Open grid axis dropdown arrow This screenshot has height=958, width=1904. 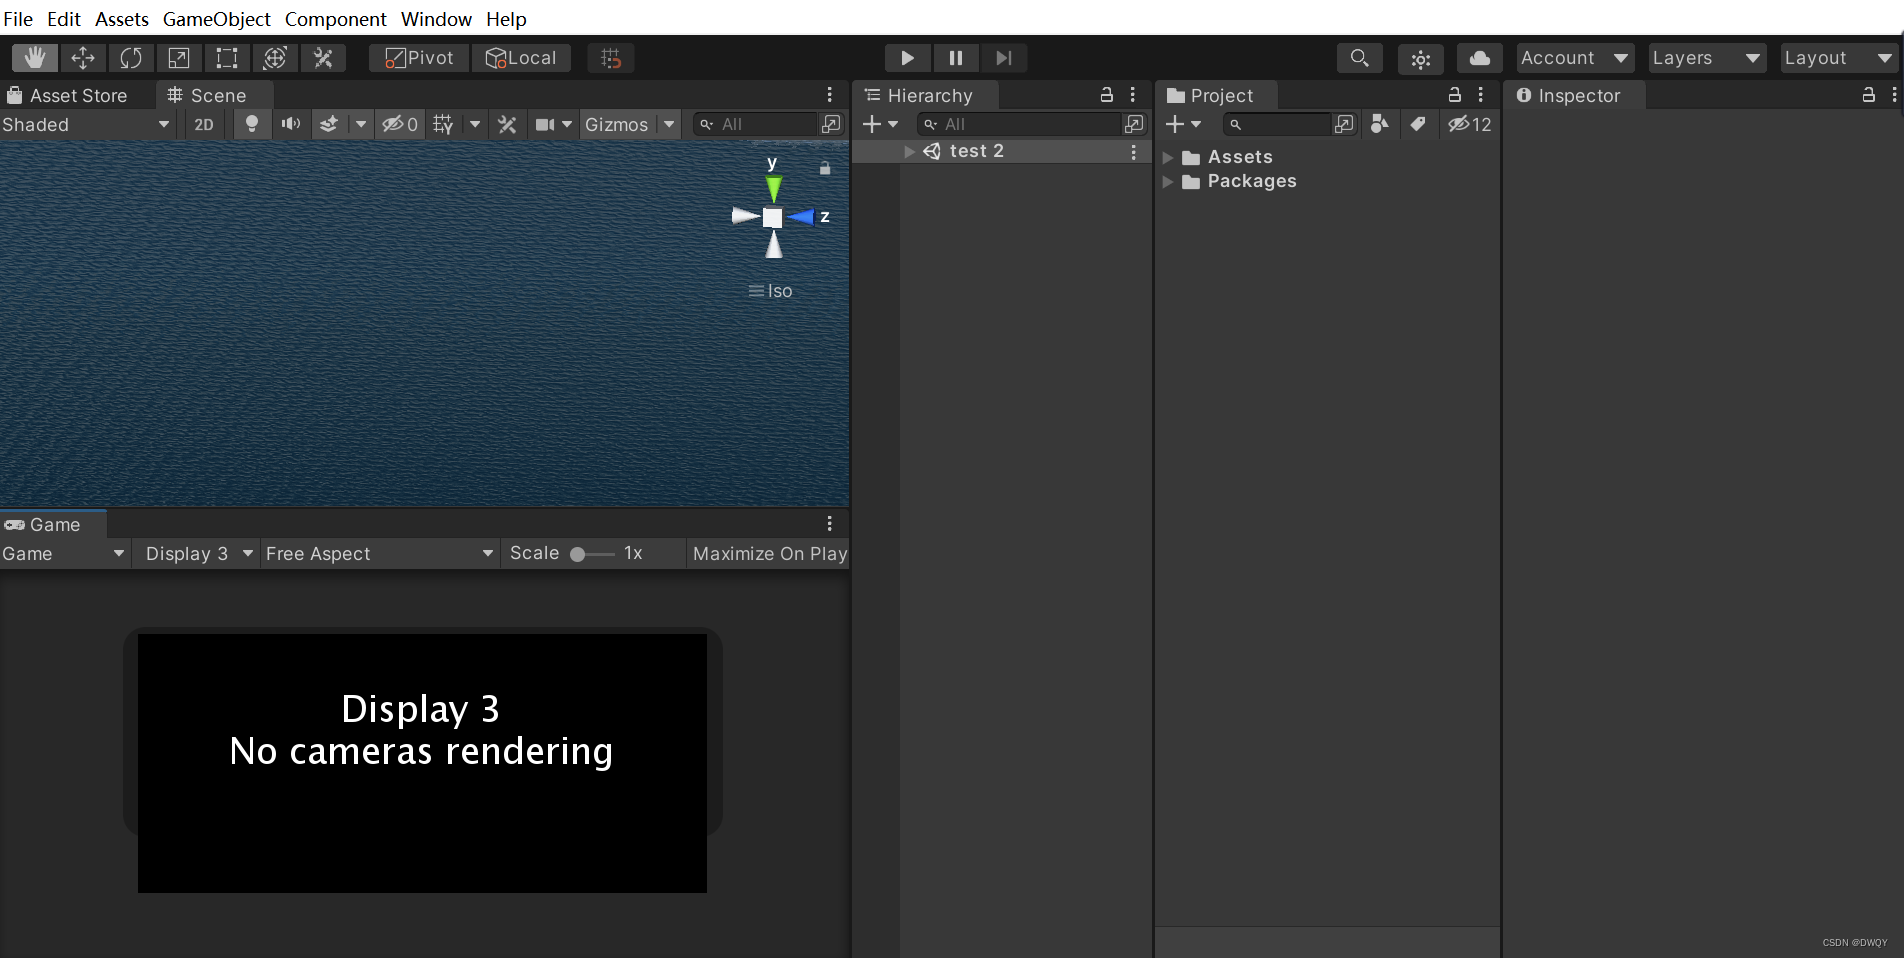point(475,125)
